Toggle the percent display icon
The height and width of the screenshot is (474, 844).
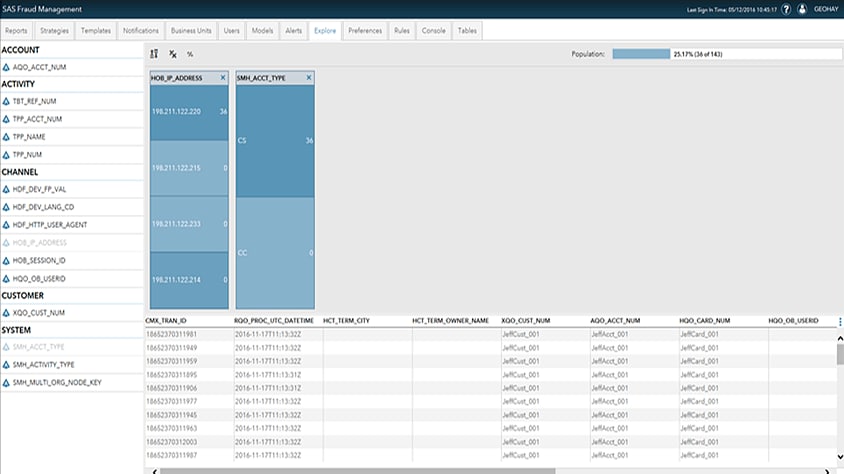point(190,54)
